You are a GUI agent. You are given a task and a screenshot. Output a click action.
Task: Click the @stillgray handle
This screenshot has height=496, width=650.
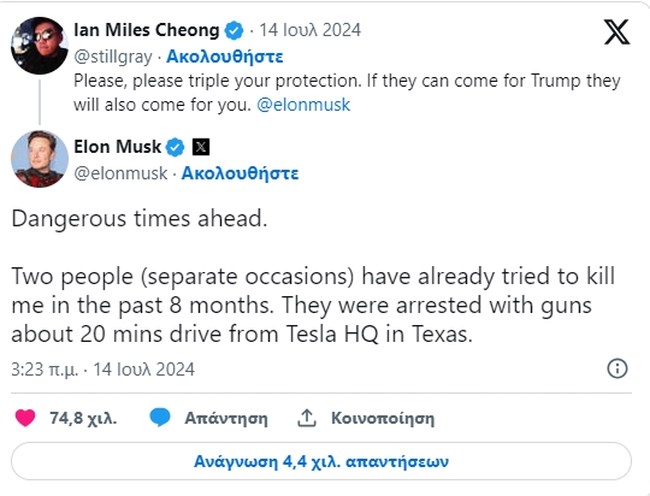pos(113,55)
